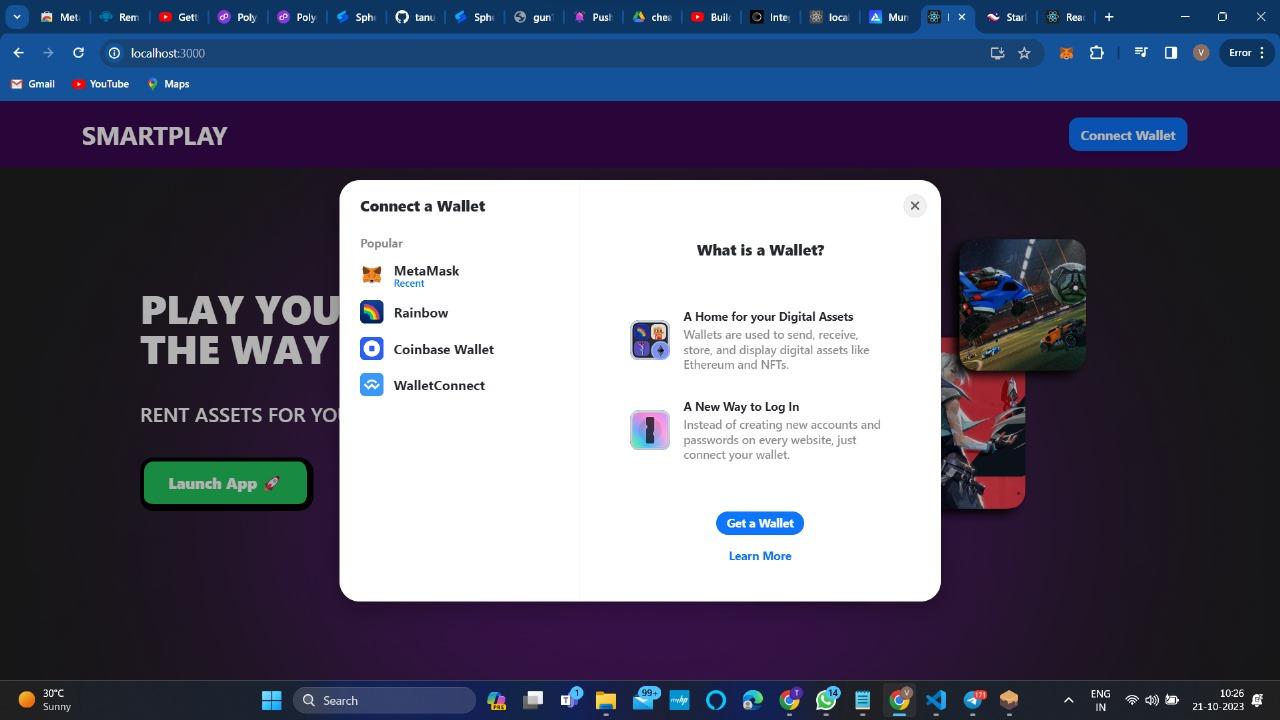Viewport: 1280px width, 720px height.
Task: Click install app icon in address bar
Action: (997, 53)
